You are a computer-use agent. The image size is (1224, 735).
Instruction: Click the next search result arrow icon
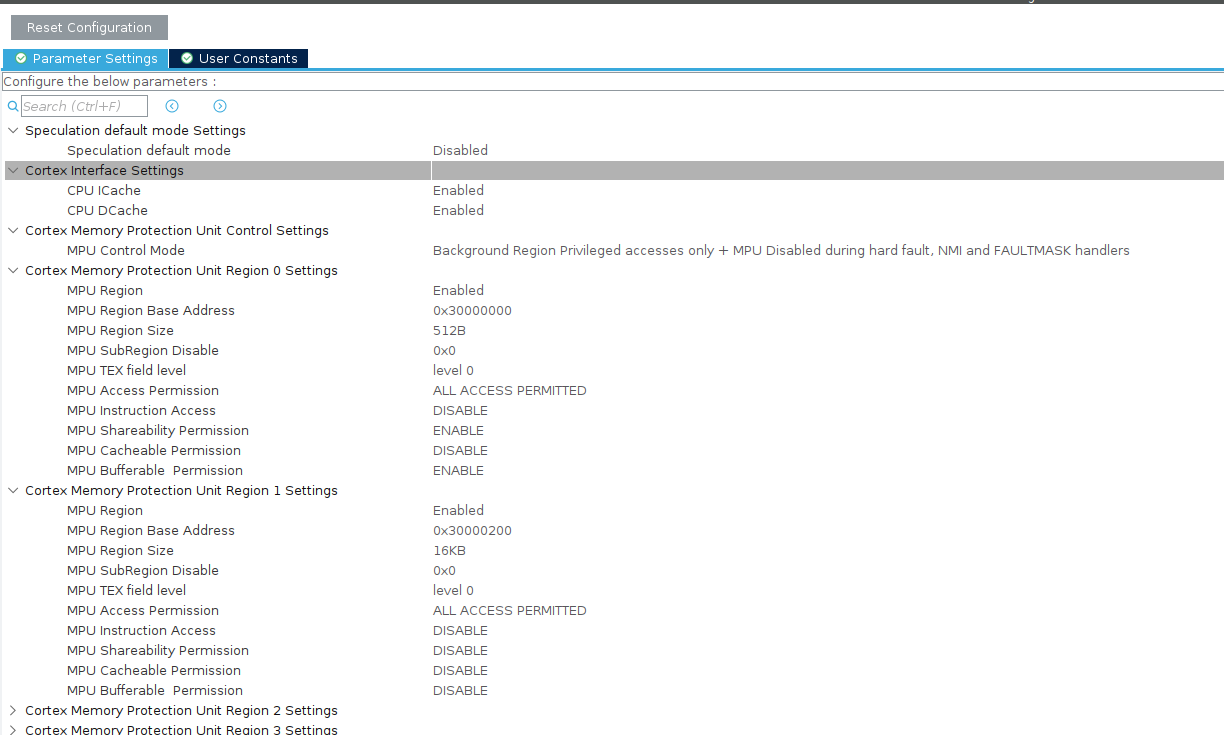[219, 105]
